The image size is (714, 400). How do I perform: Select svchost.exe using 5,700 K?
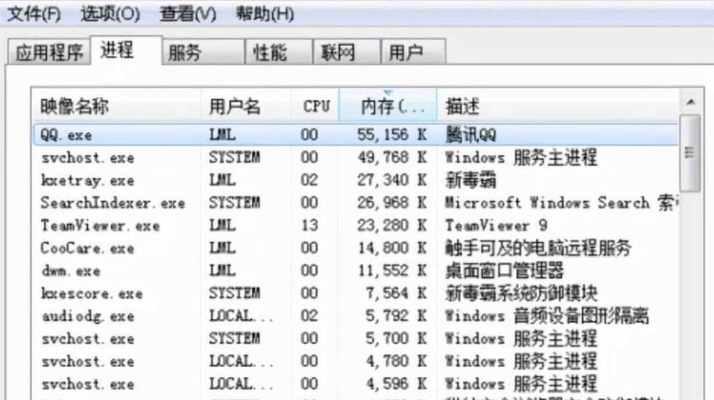point(355,339)
